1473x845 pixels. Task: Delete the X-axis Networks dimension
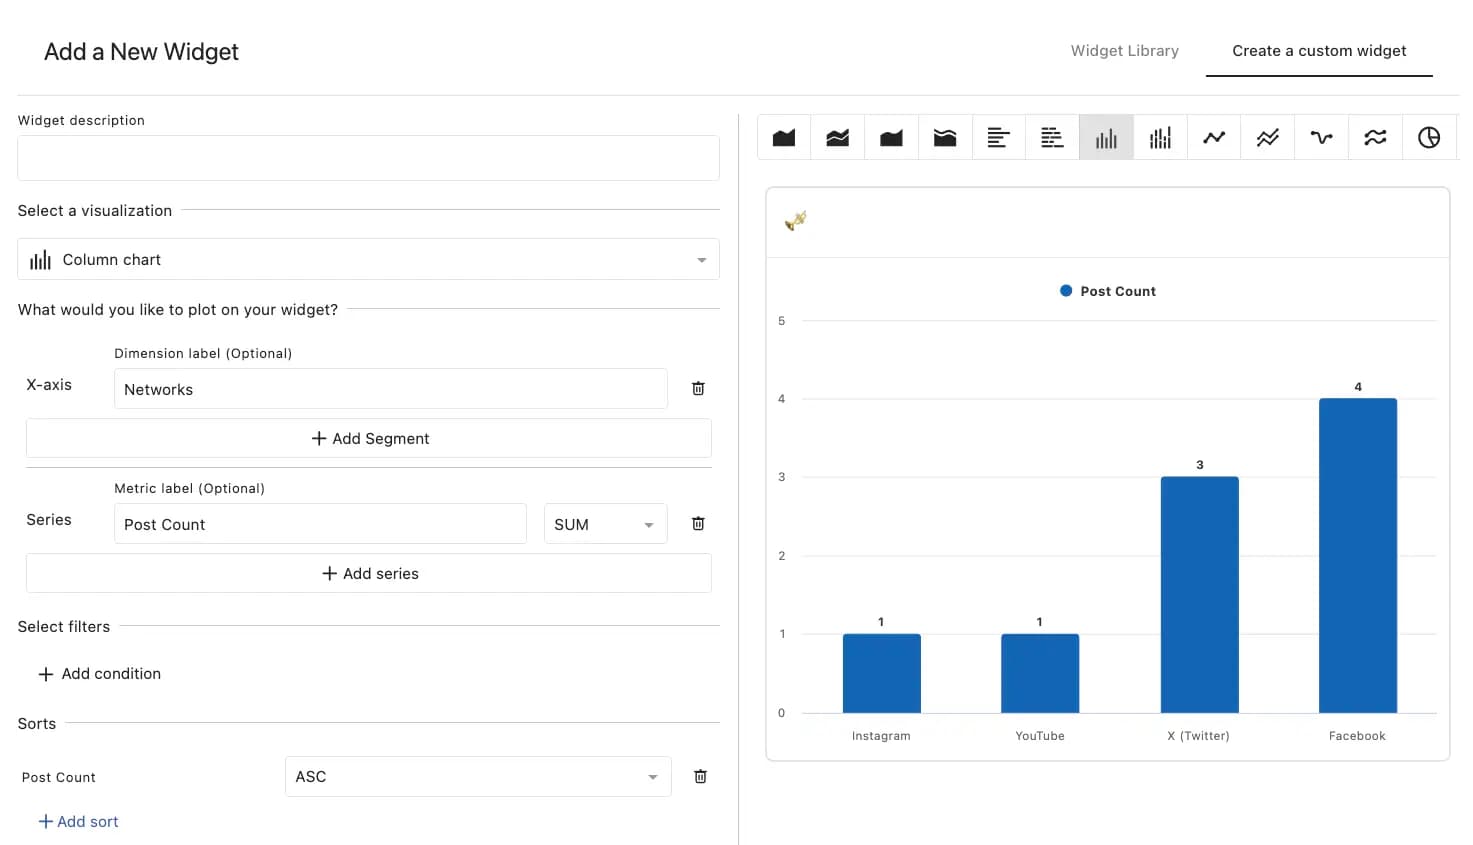(x=698, y=388)
